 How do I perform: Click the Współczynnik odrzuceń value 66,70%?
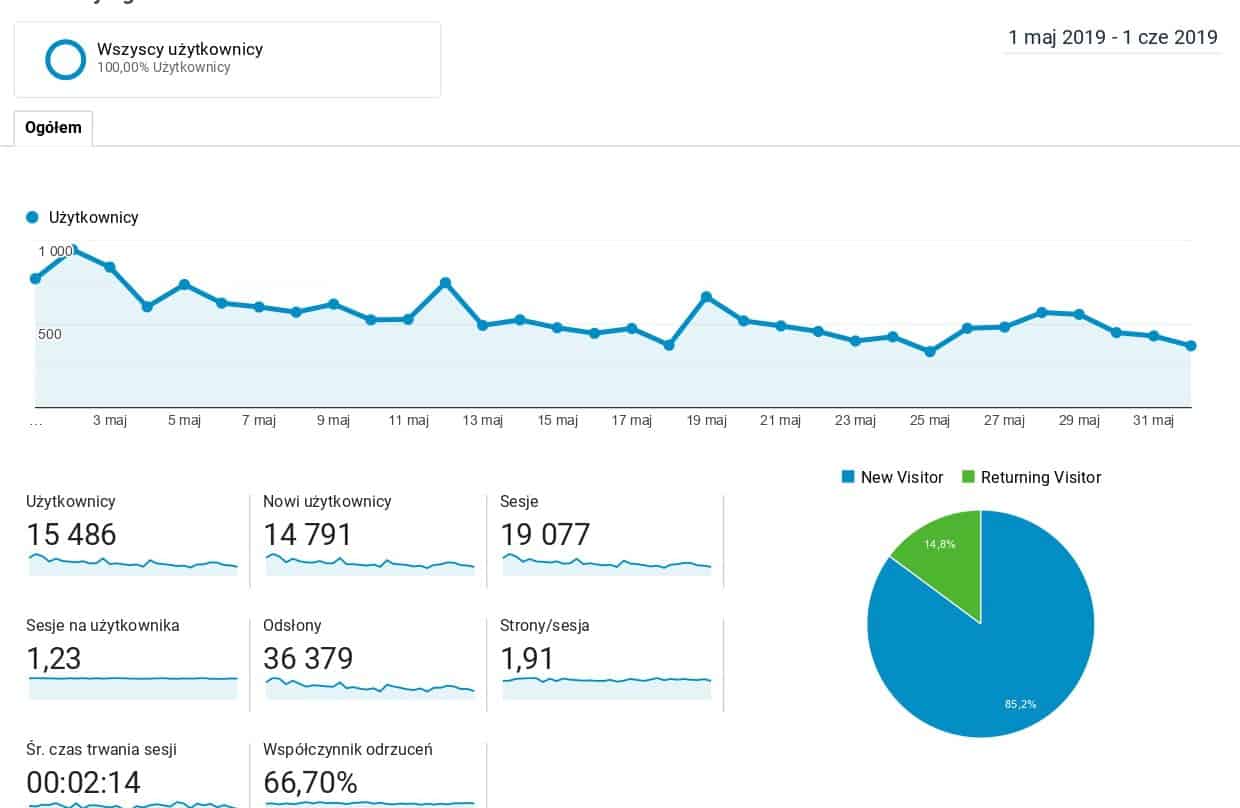(x=310, y=782)
